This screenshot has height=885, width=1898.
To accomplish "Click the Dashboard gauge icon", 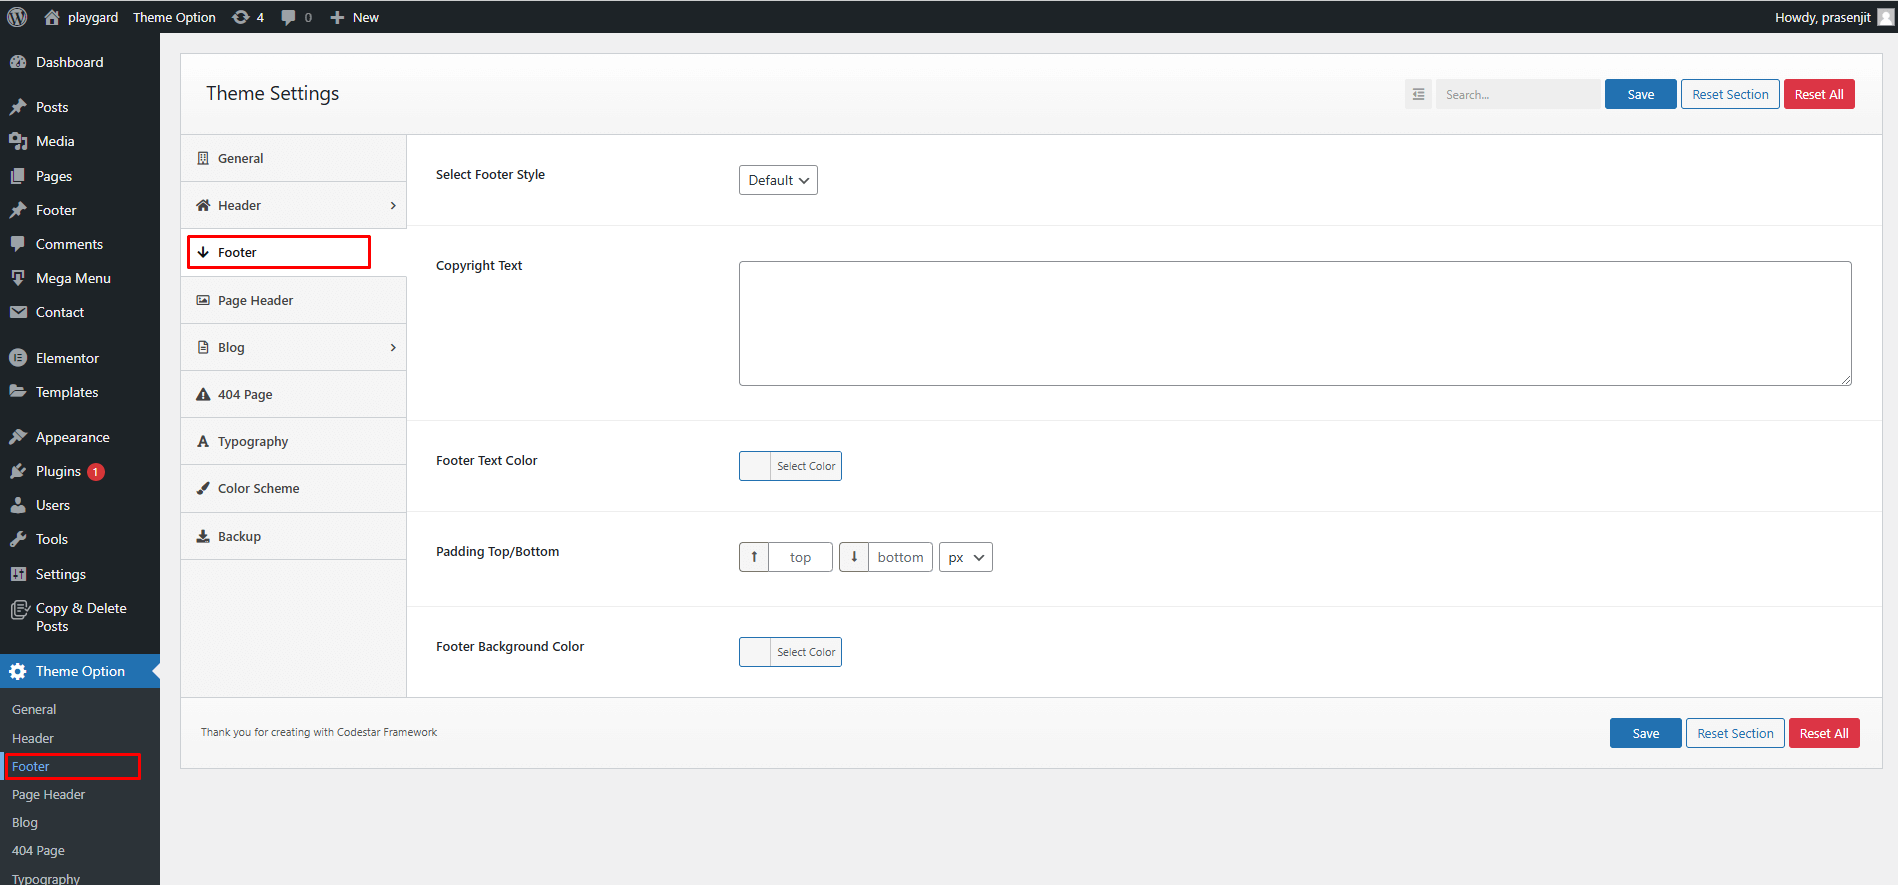I will coord(18,62).
